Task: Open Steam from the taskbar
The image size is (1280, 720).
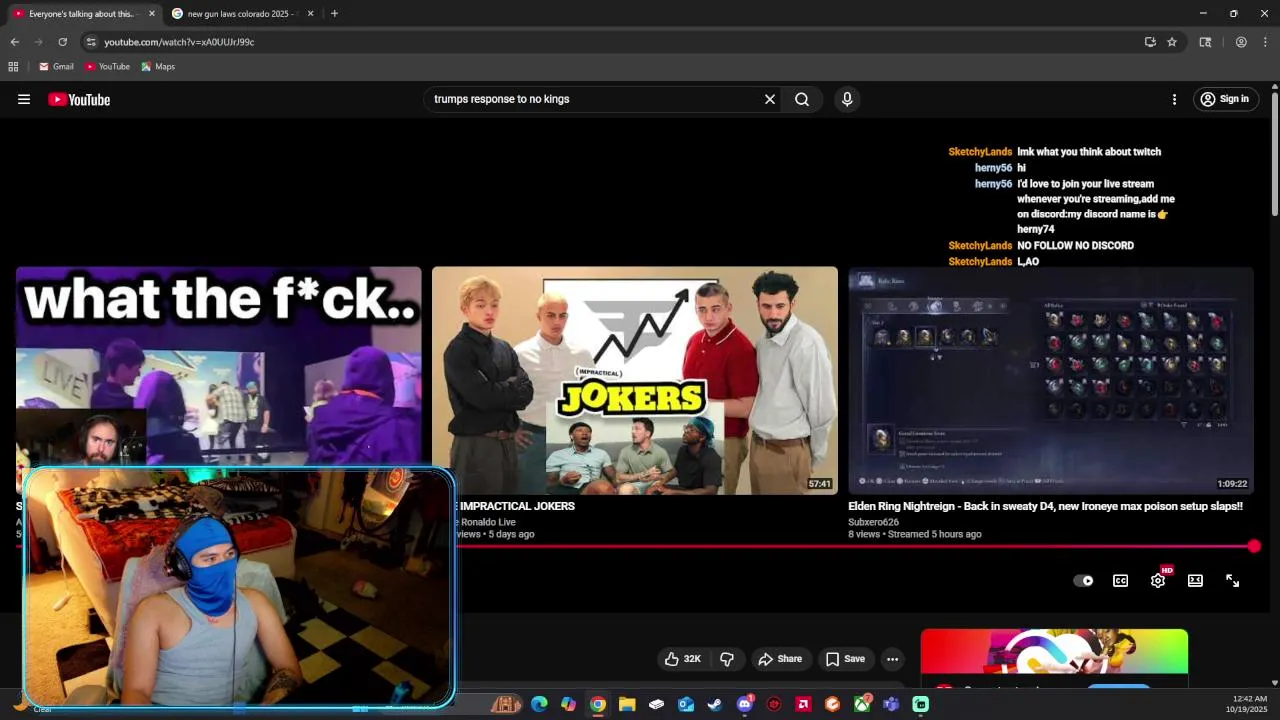Action: pyautogui.click(x=715, y=704)
